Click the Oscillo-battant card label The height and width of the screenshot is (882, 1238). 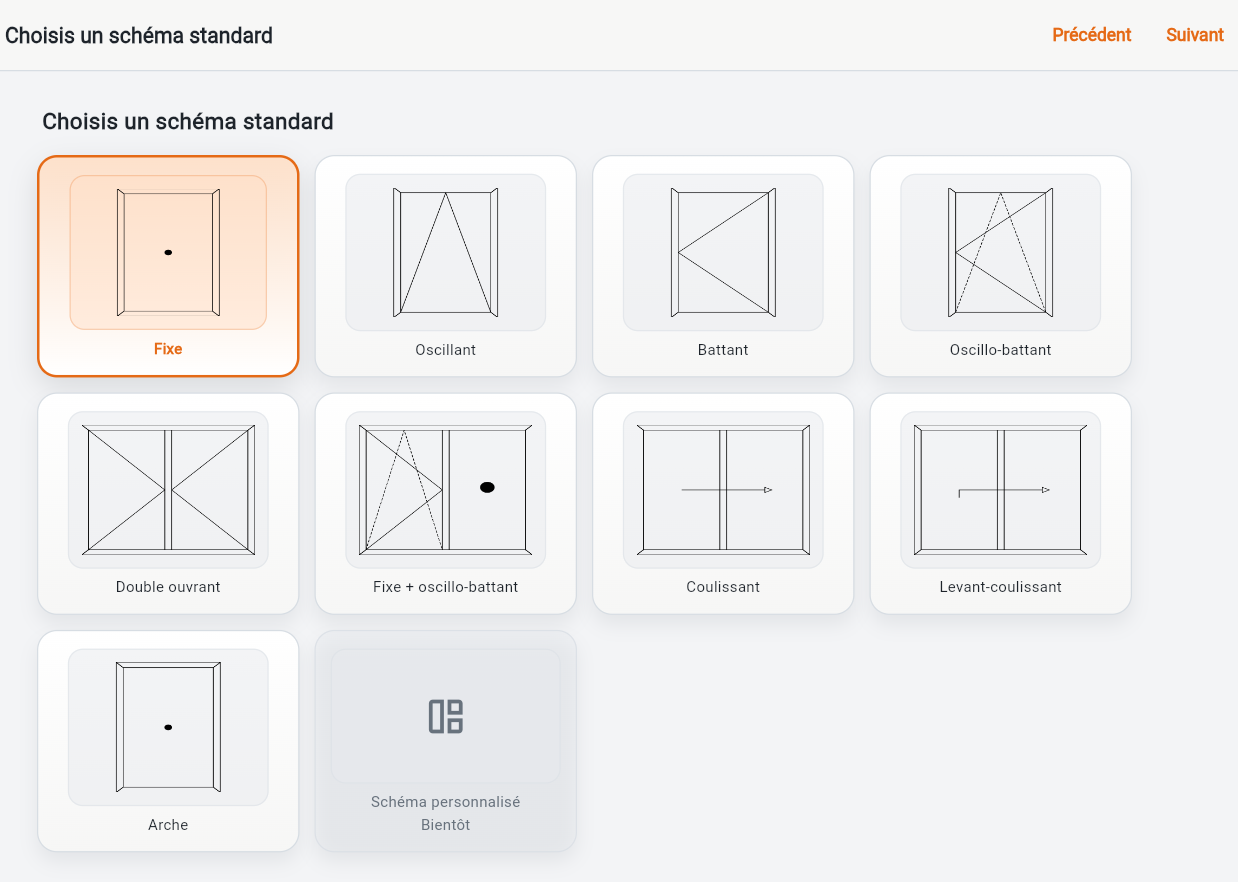click(1001, 350)
